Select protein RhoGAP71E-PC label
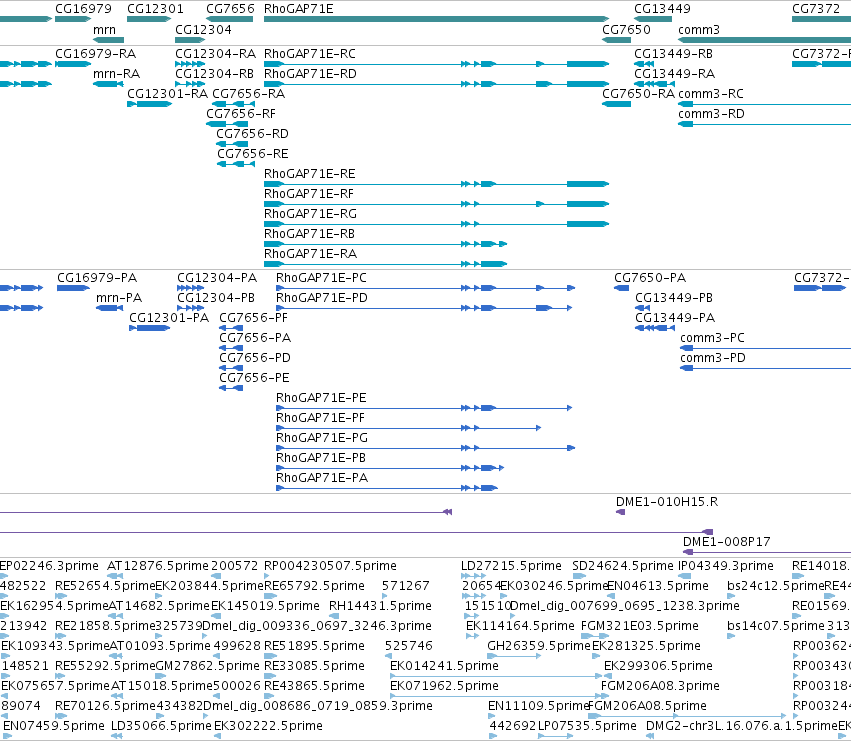The width and height of the screenshot is (851, 741). 321,278
